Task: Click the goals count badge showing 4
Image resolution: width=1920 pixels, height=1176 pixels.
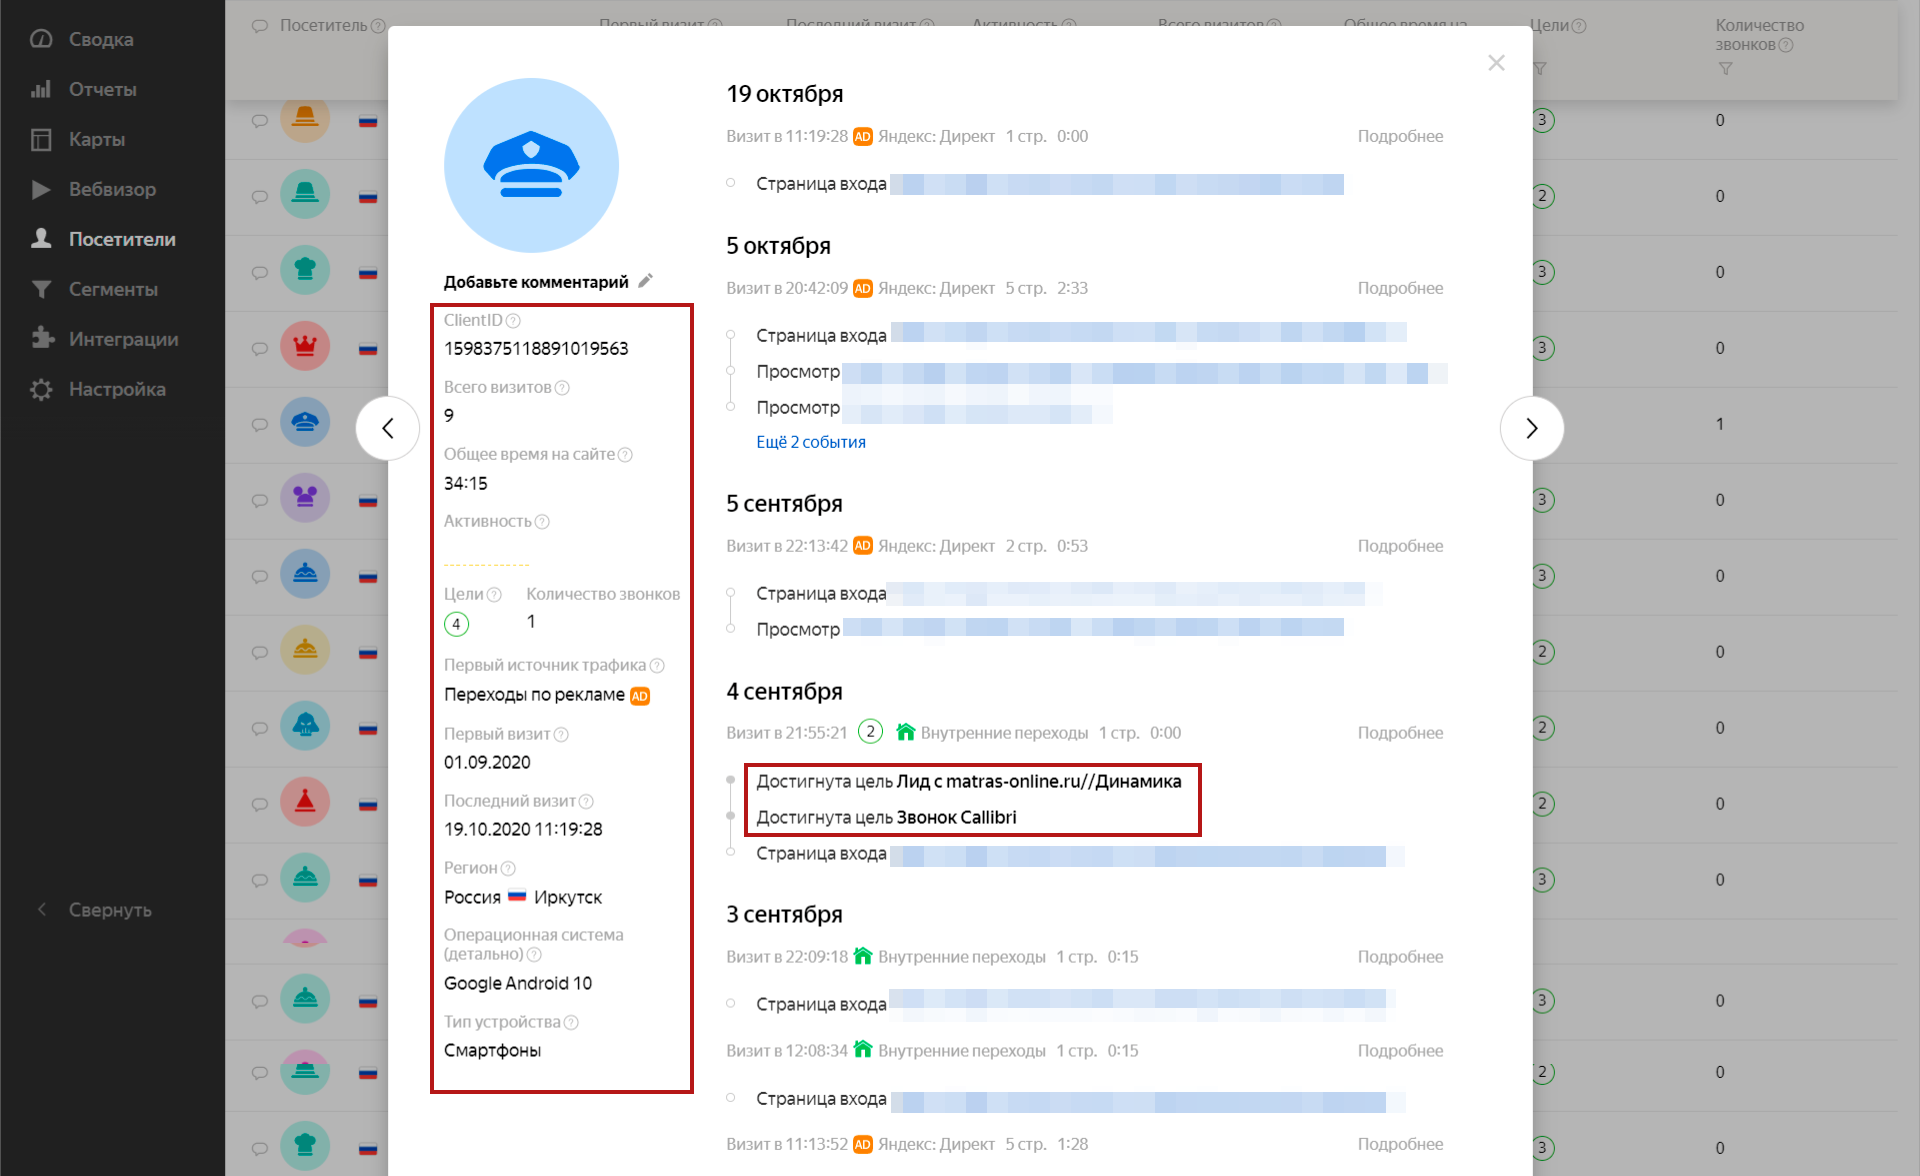Action: 456,624
